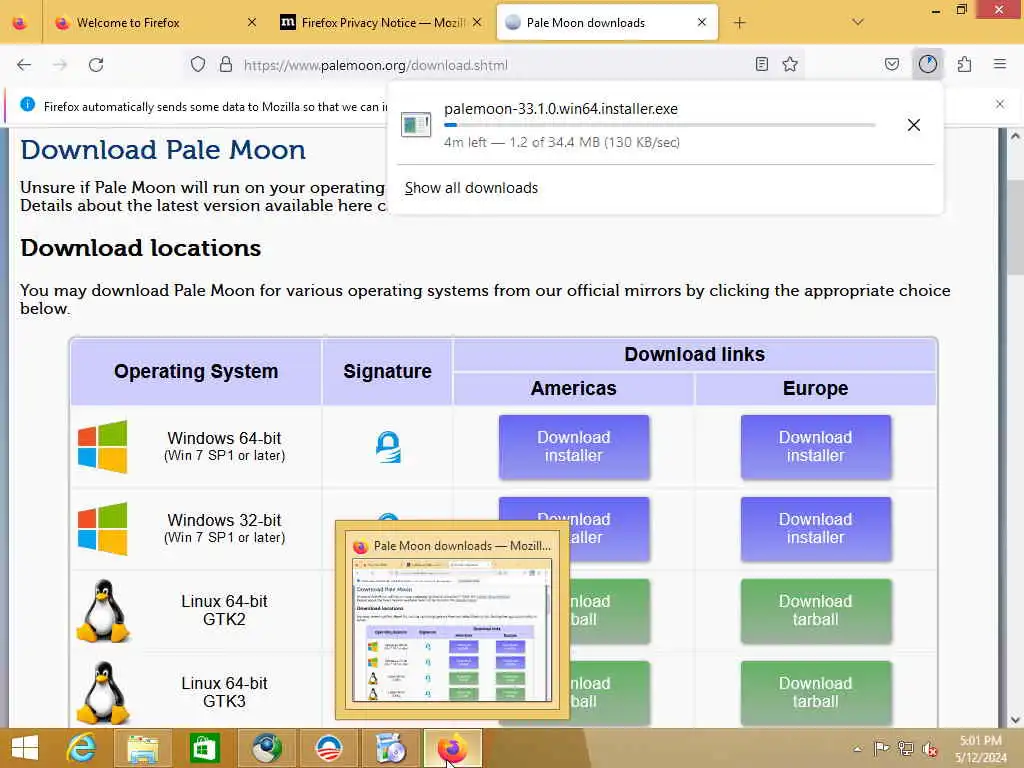Expand the list all tabs chevron
Image resolution: width=1024 pixels, height=768 pixels.
[858, 22]
